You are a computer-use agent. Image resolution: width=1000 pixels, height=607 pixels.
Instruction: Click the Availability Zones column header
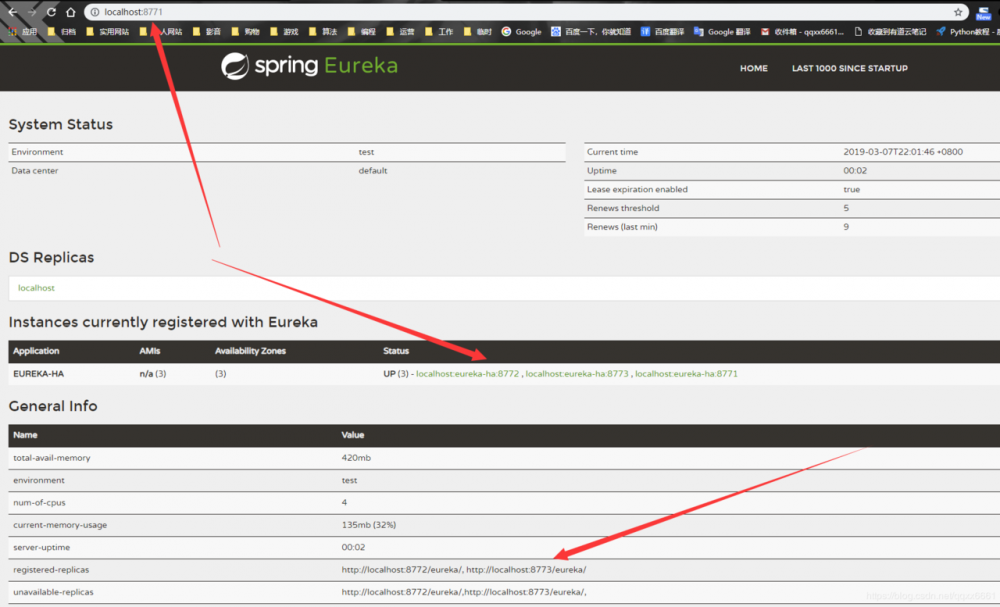coord(250,351)
